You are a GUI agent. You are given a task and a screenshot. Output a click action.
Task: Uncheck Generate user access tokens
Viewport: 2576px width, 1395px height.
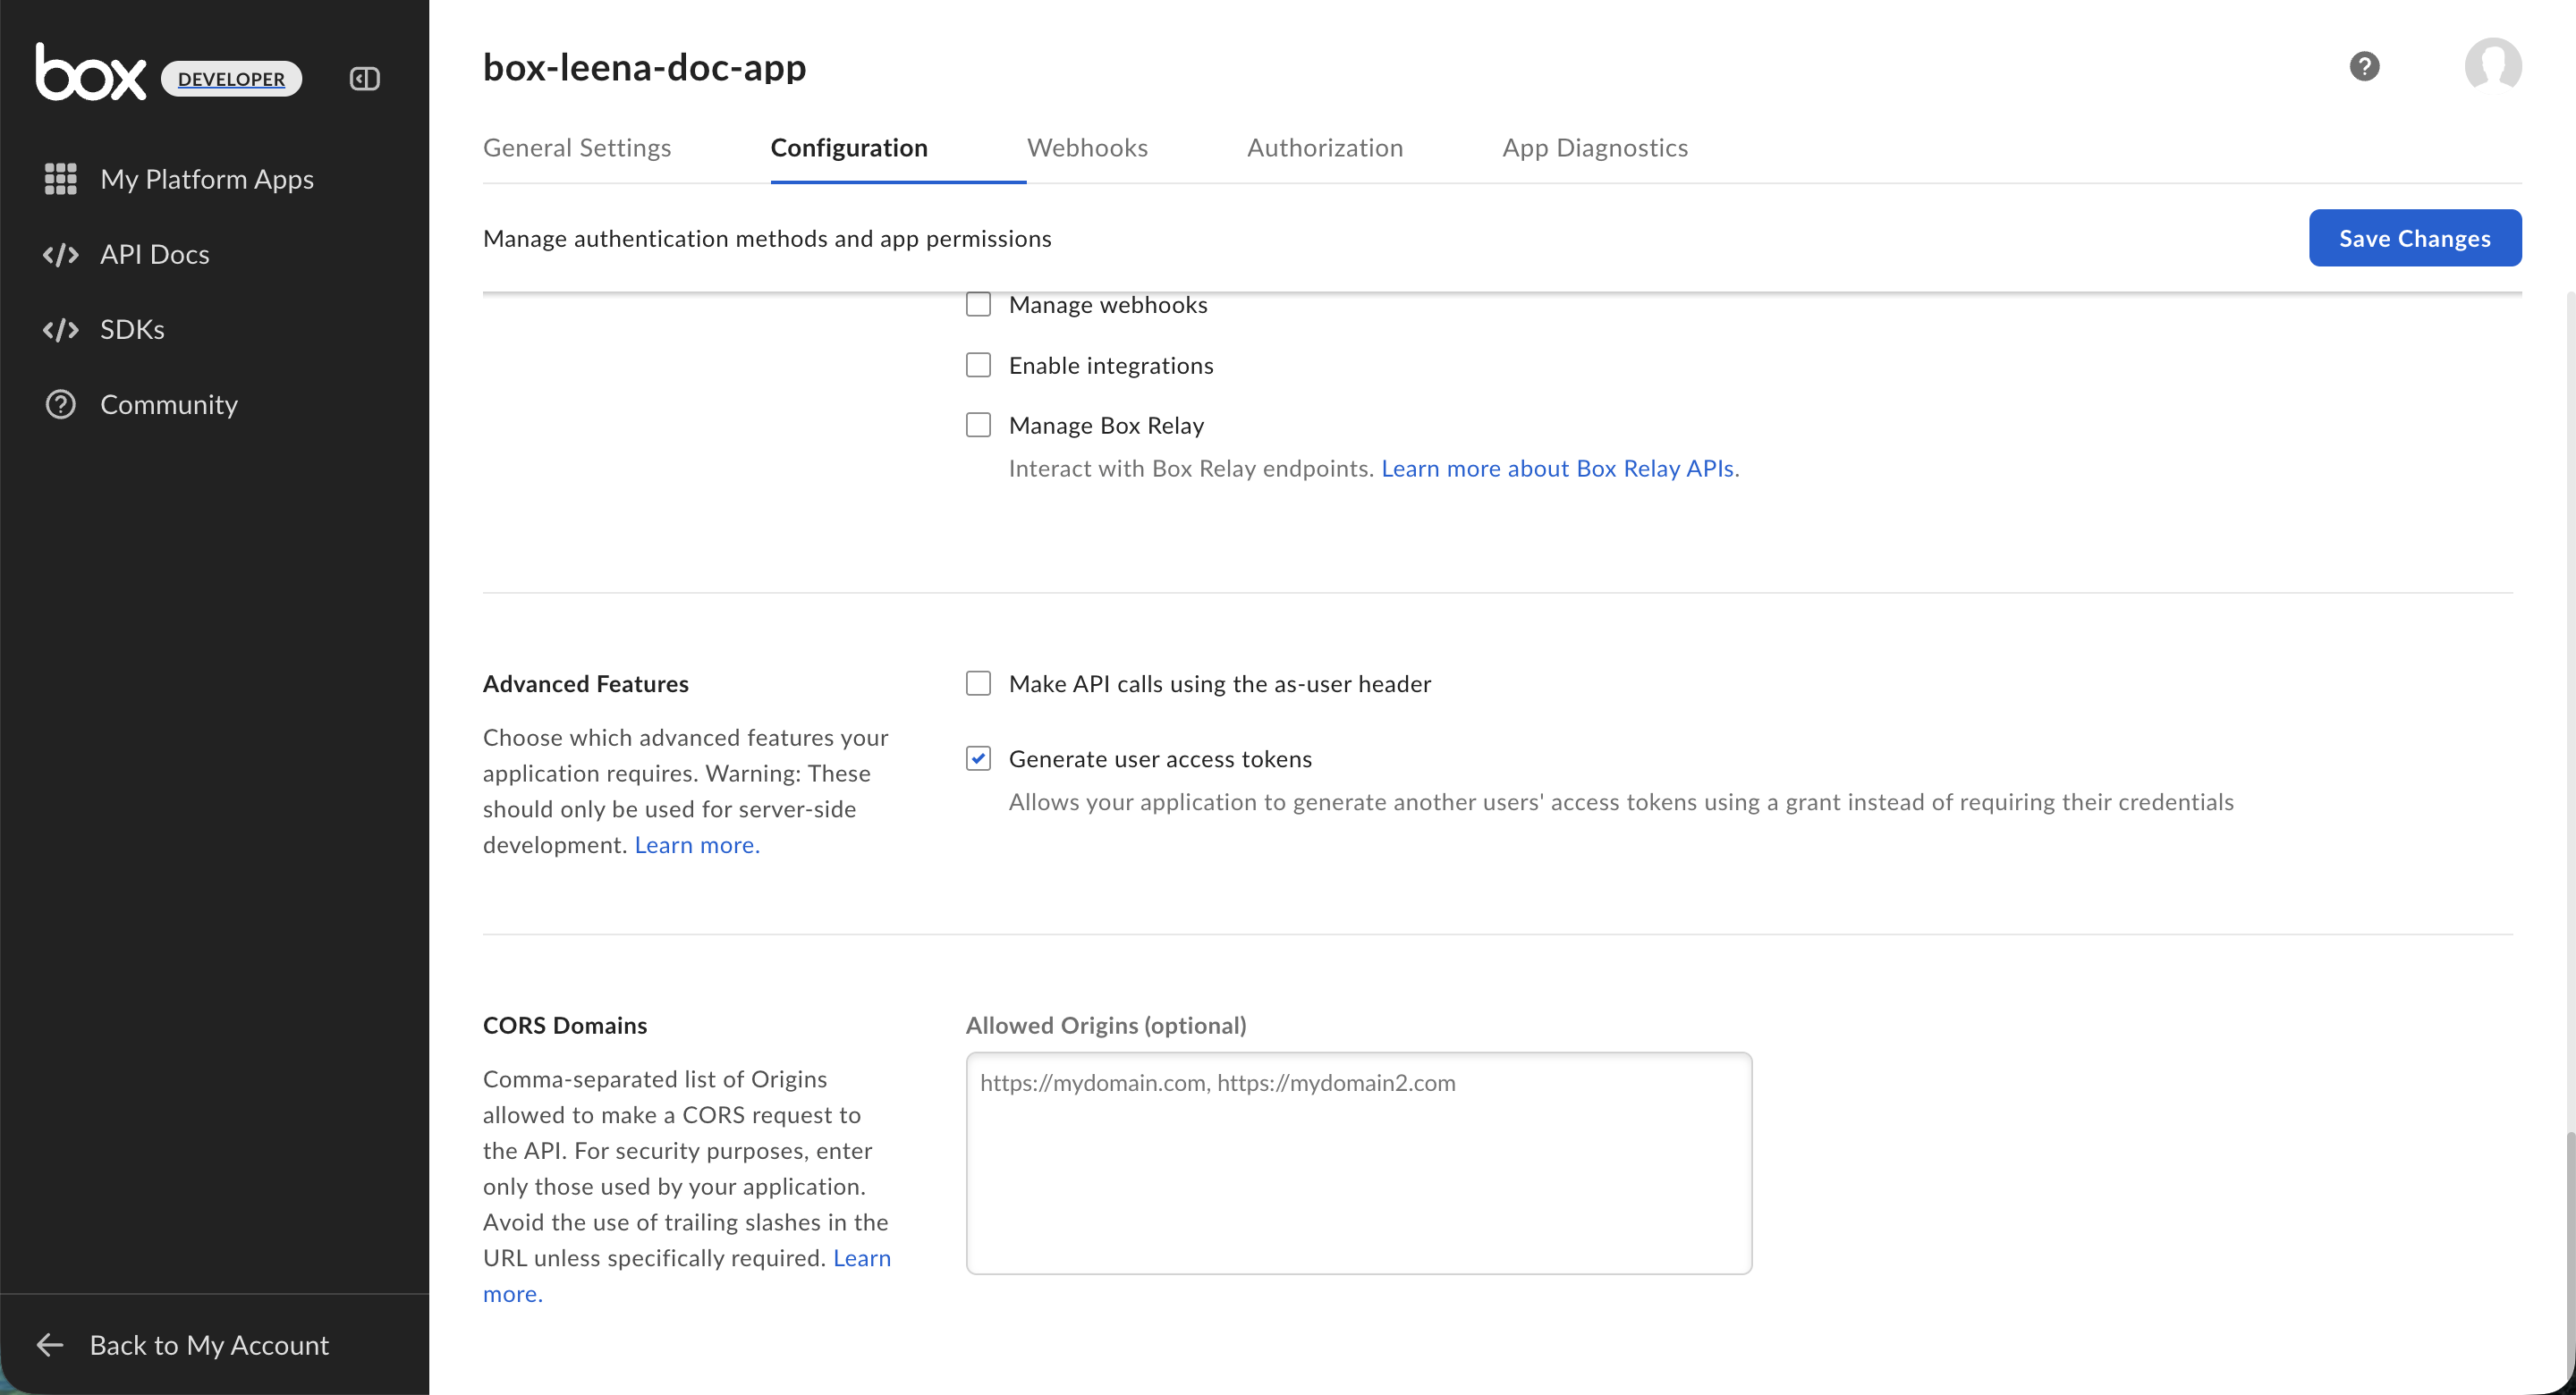coord(978,758)
